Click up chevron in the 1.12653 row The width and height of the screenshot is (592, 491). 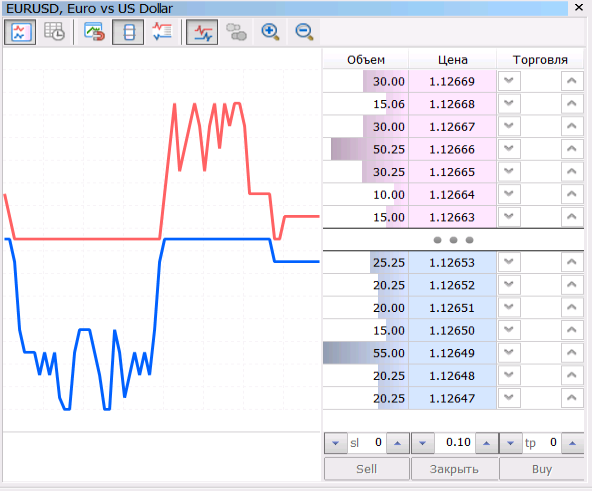click(x=572, y=262)
